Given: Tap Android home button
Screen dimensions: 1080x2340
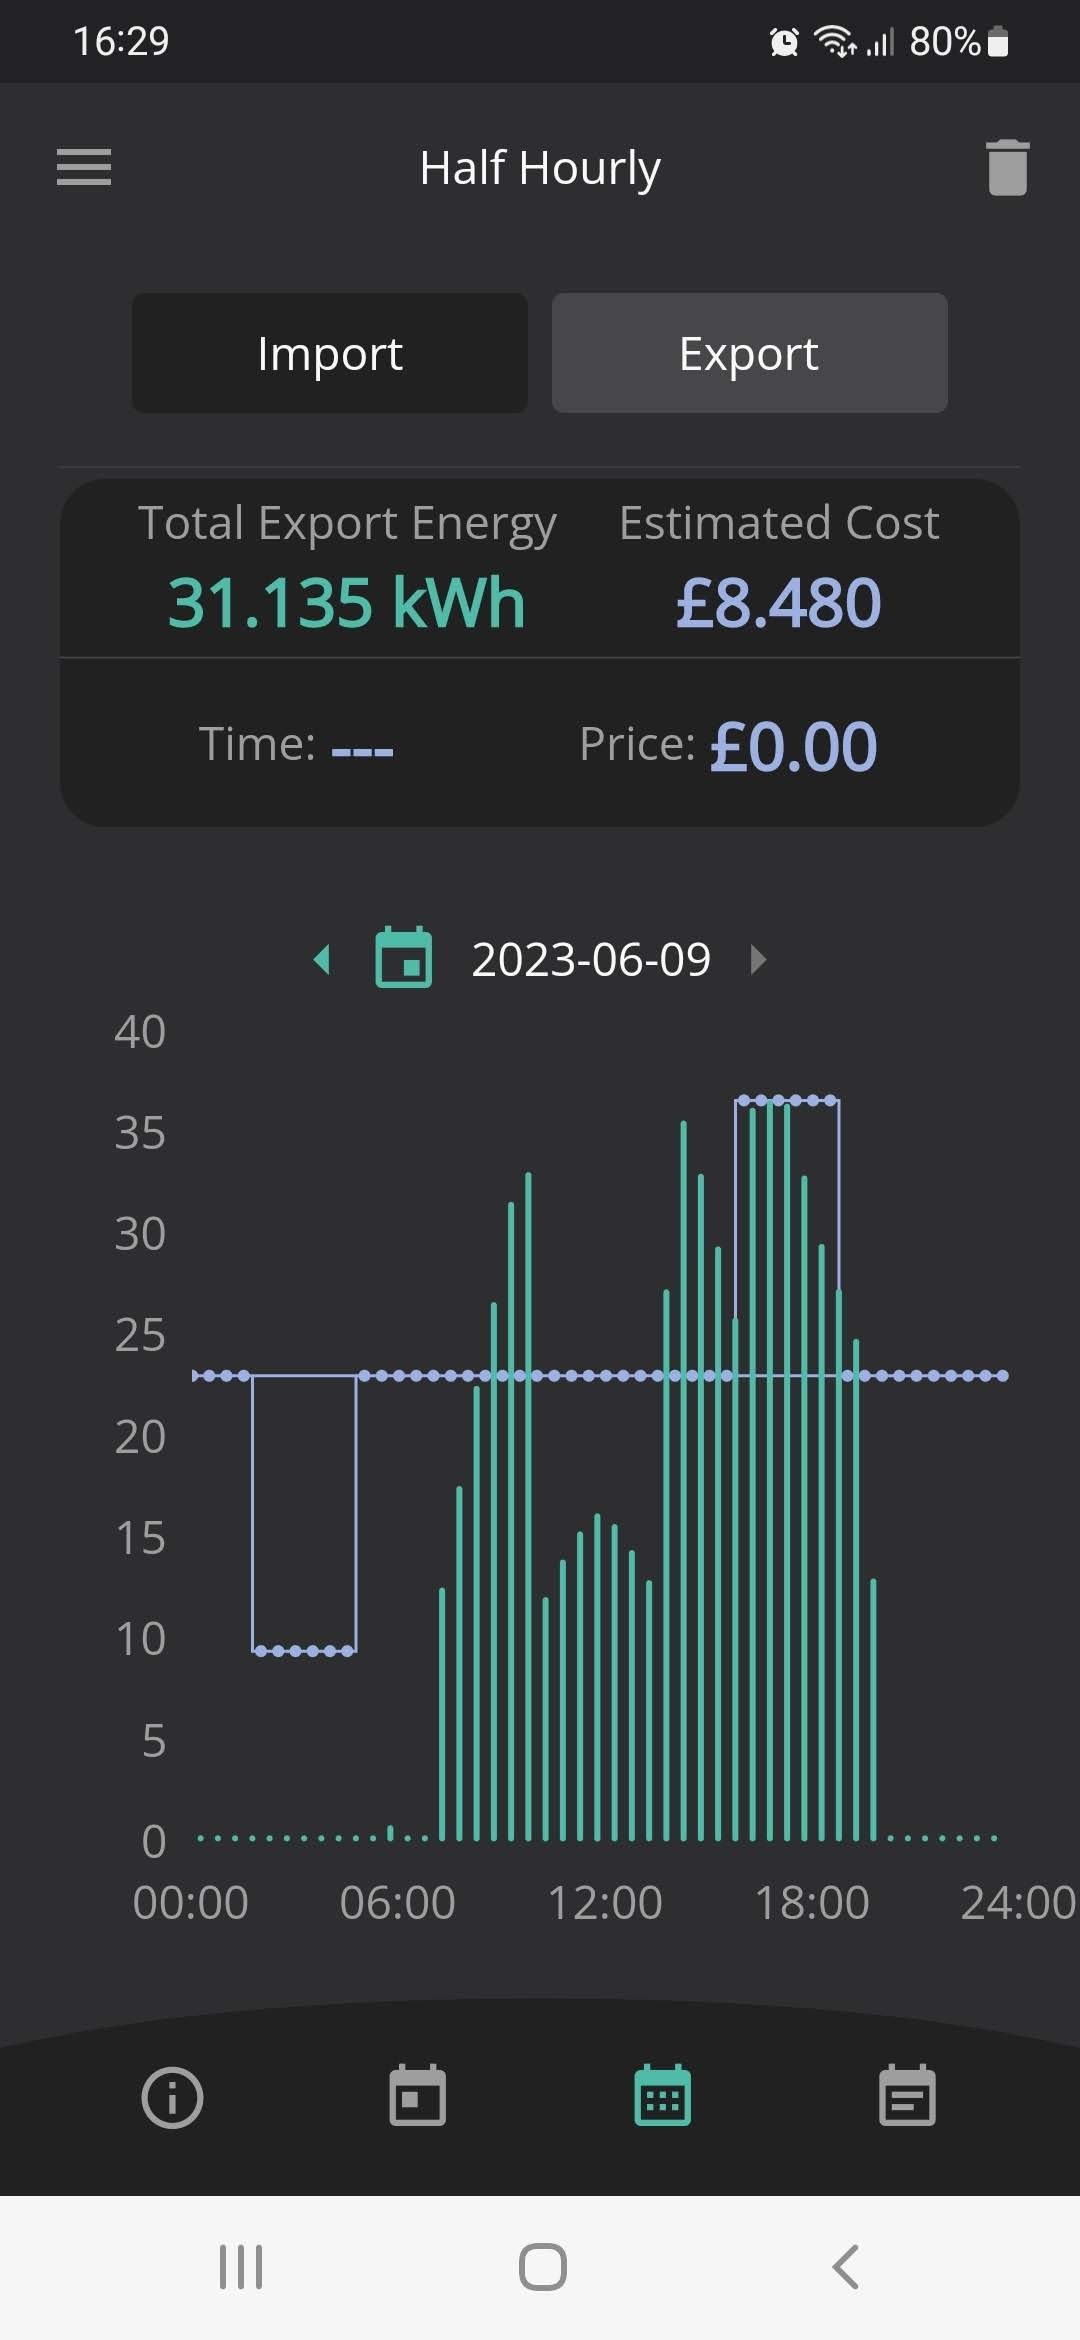Looking at the screenshot, I should click(x=543, y=2267).
